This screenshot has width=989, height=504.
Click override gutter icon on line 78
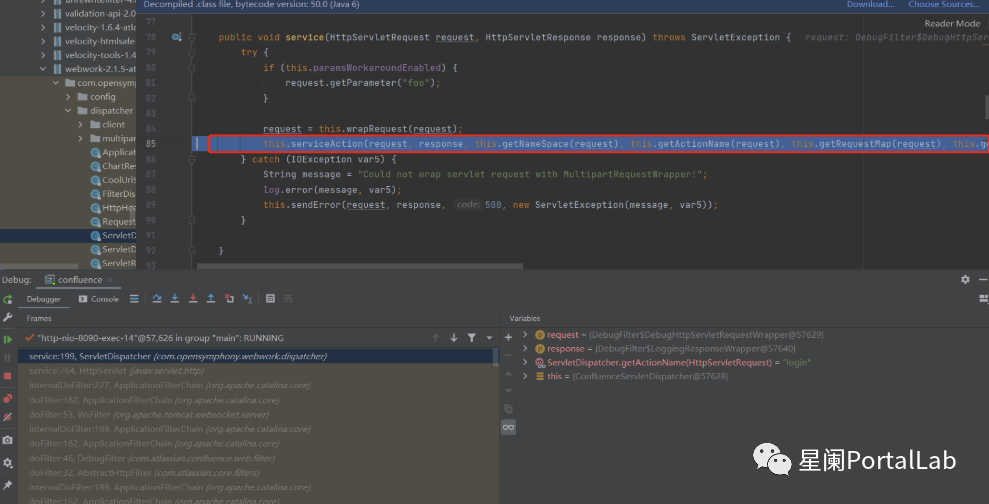[176, 37]
